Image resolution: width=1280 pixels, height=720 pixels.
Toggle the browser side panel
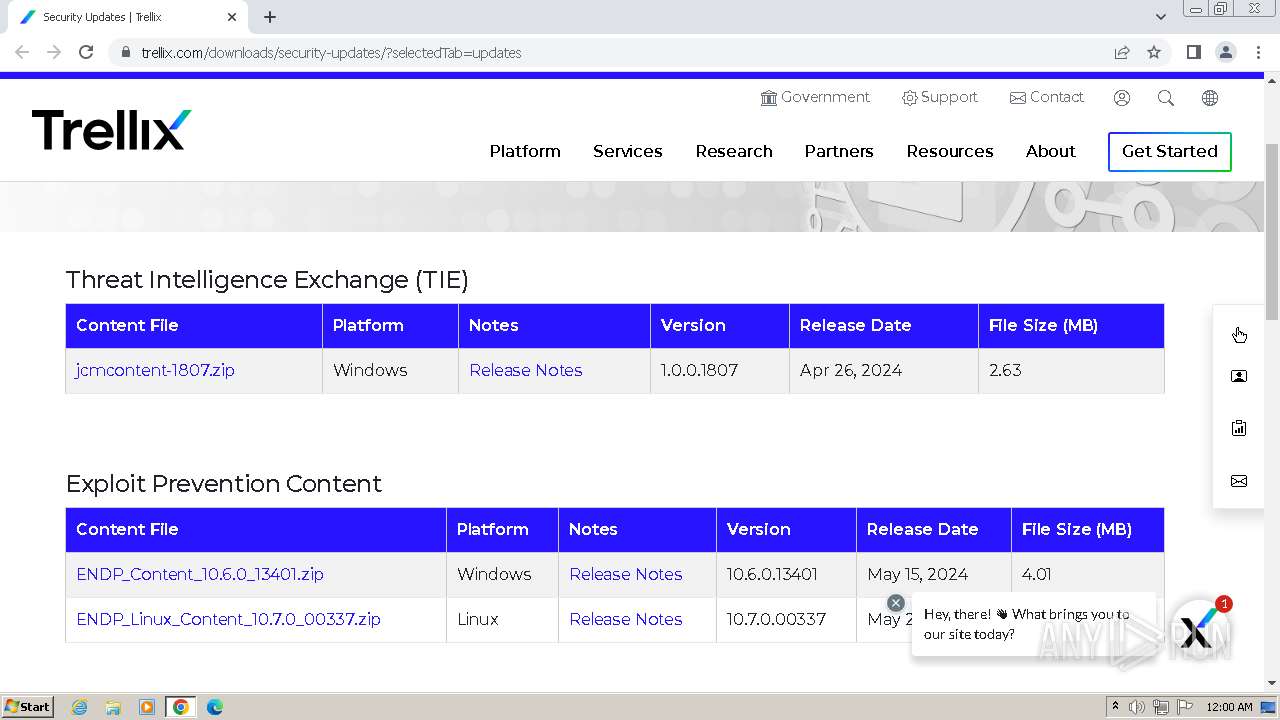tap(1193, 52)
